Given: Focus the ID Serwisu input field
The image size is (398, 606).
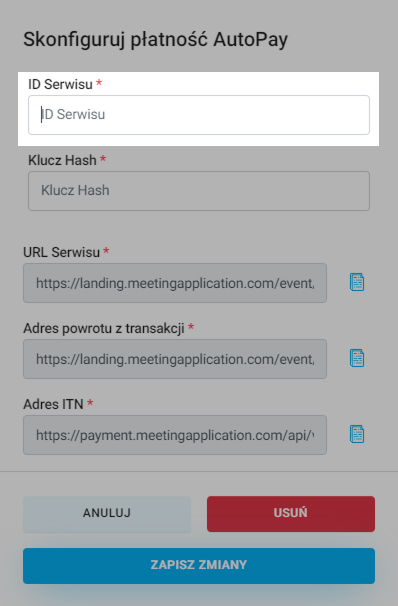Looking at the screenshot, I should pos(199,115).
